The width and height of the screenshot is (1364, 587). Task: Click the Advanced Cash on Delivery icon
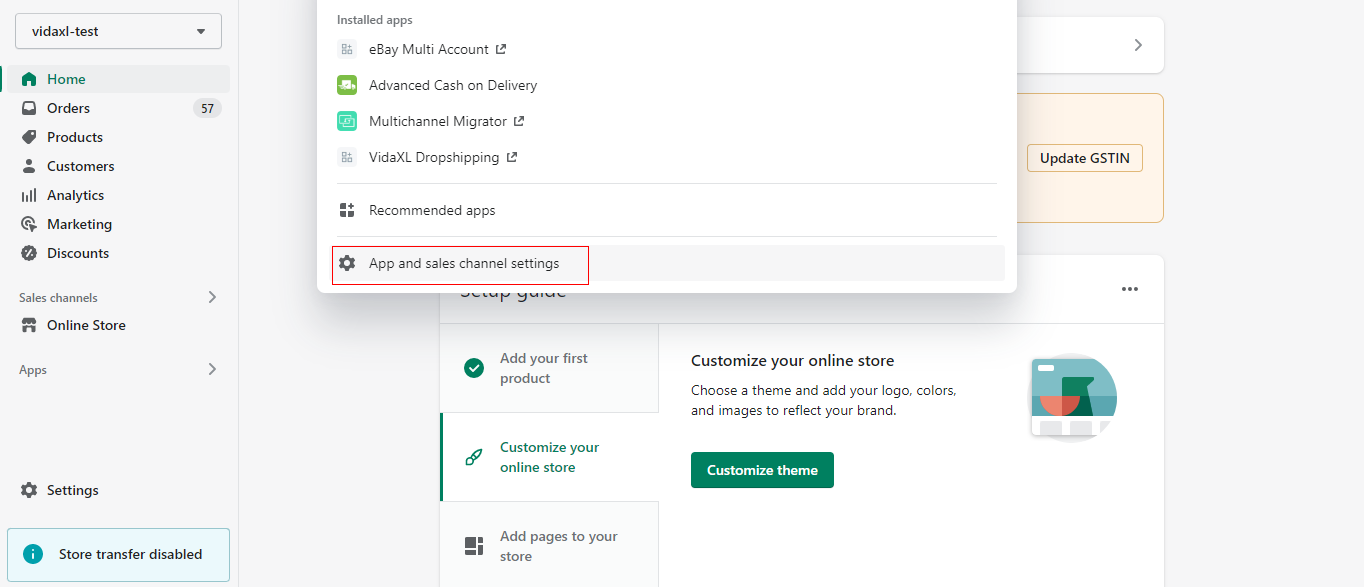pos(347,85)
